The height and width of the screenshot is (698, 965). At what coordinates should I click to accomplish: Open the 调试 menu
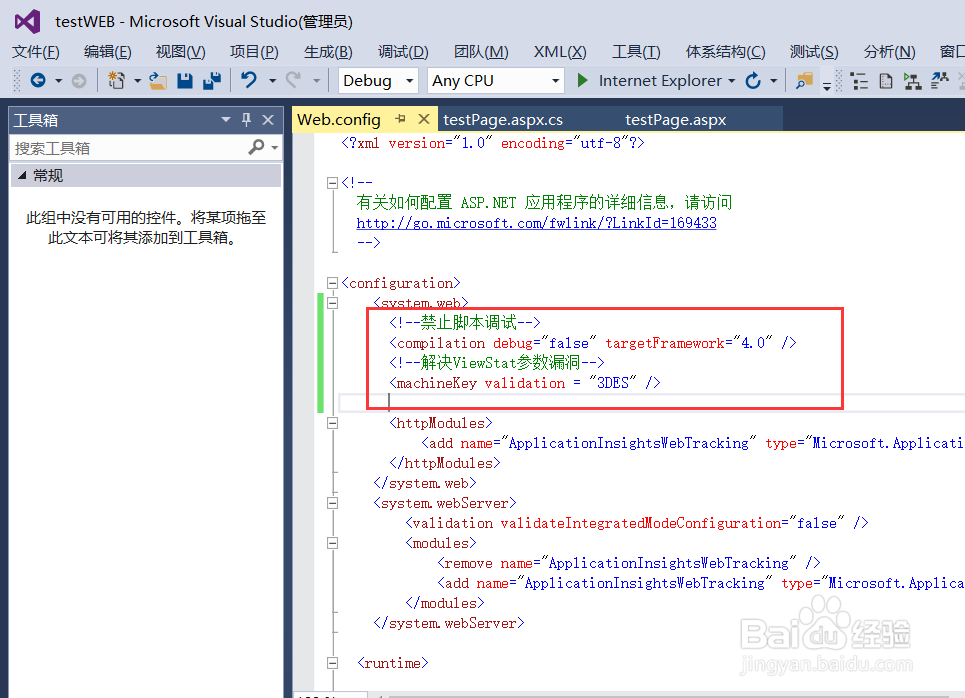point(404,51)
